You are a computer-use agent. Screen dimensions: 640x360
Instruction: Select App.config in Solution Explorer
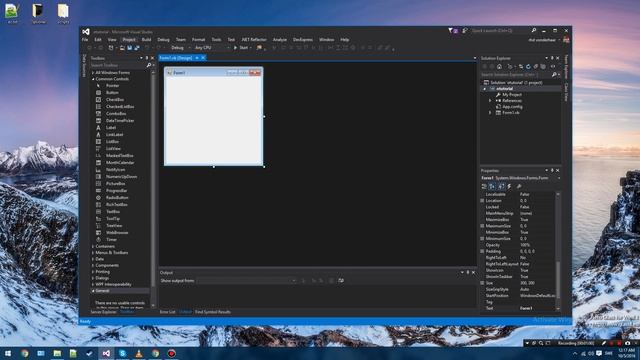(x=512, y=107)
